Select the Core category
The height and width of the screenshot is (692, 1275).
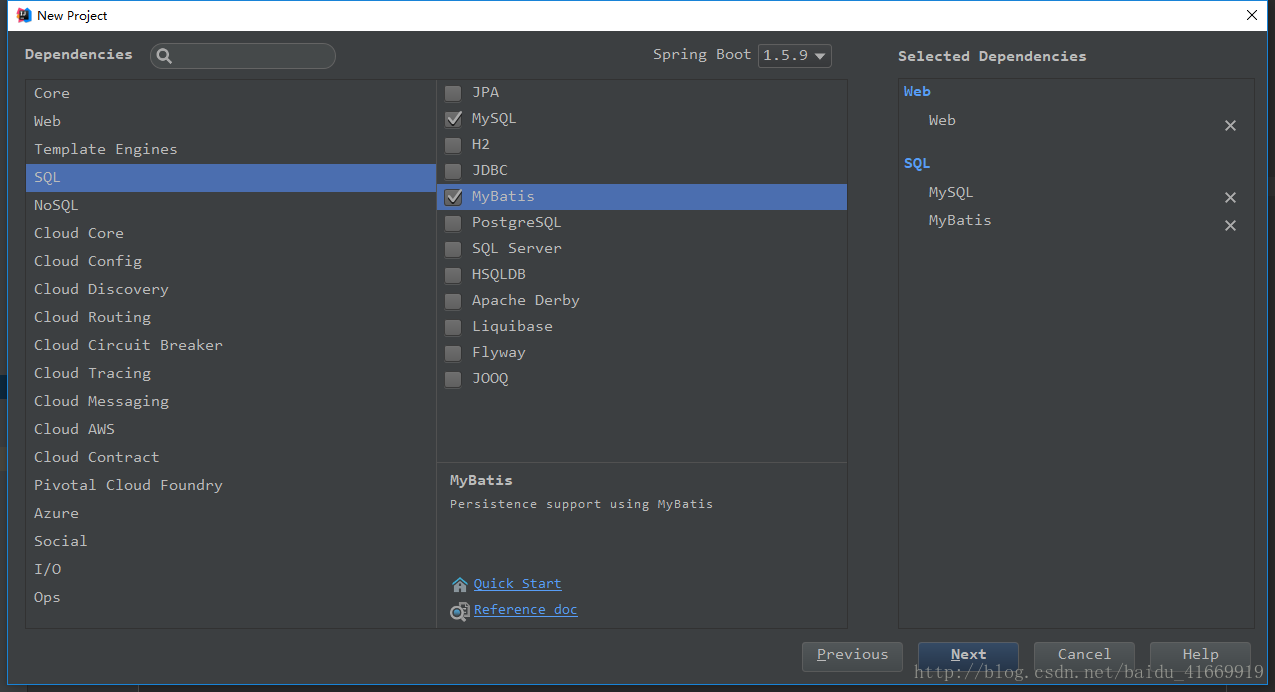[x=231, y=93]
